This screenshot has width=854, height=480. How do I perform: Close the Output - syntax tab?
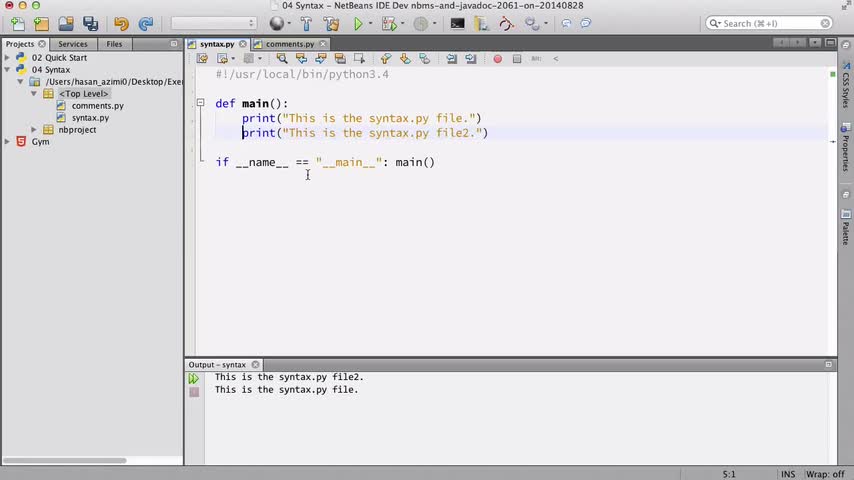(x=255, y=364)
